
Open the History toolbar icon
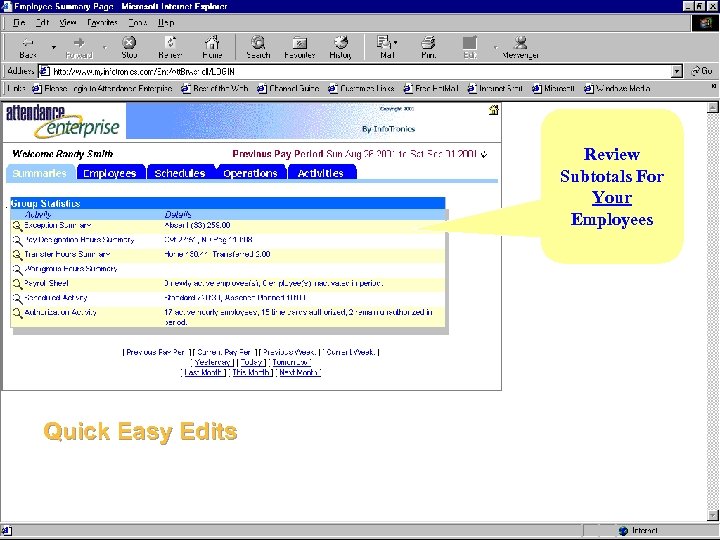[340, 47]
